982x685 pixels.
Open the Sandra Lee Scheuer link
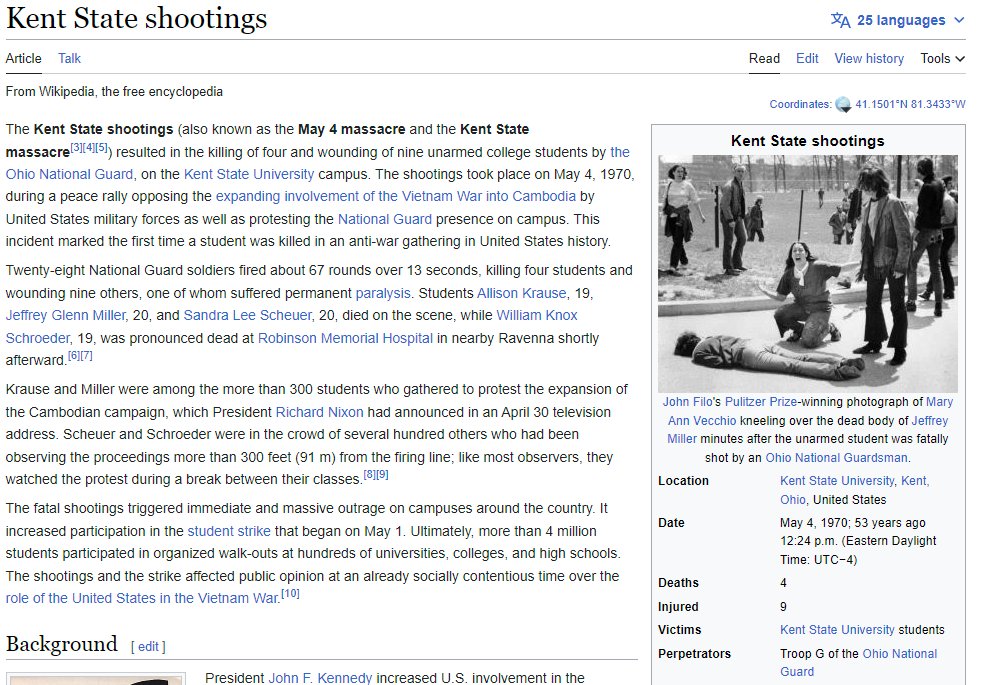click(247, 315)
